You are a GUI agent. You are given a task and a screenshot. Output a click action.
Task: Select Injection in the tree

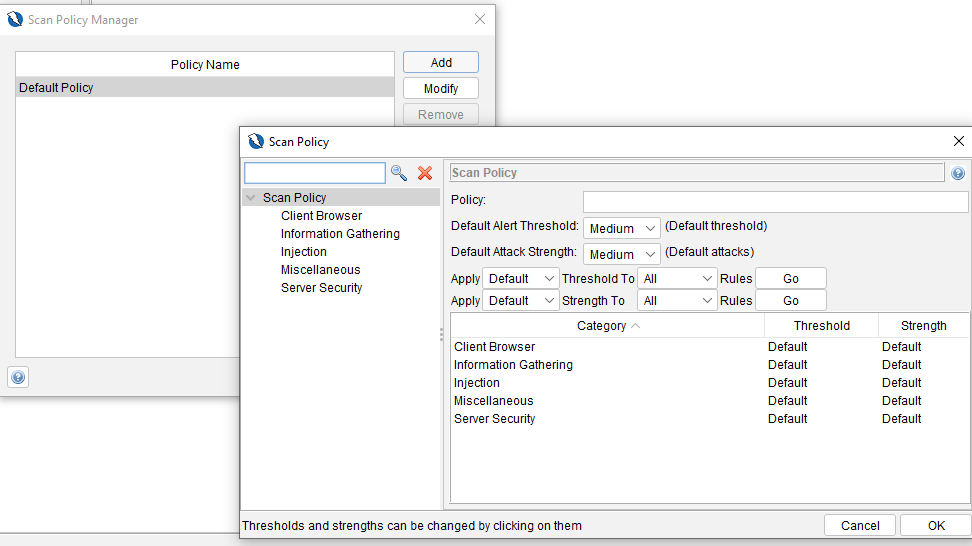click(x=303, y=252)
